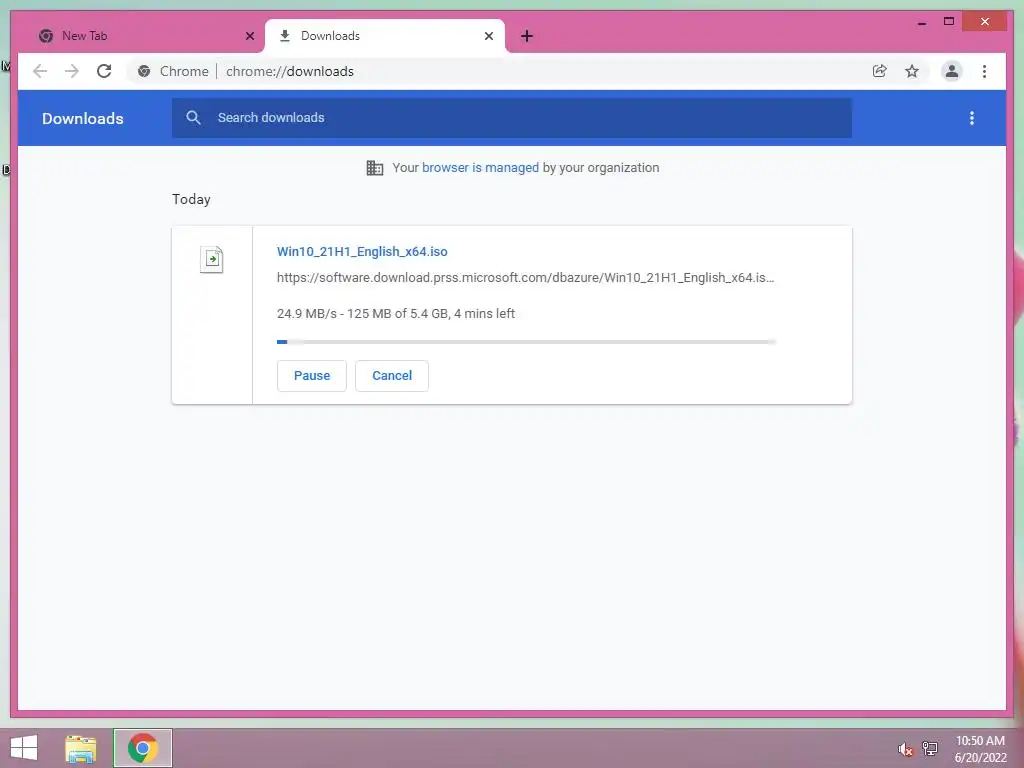Click the 'Today' date label
This screenshot has width=1024, height=768.
click(191, 199)
